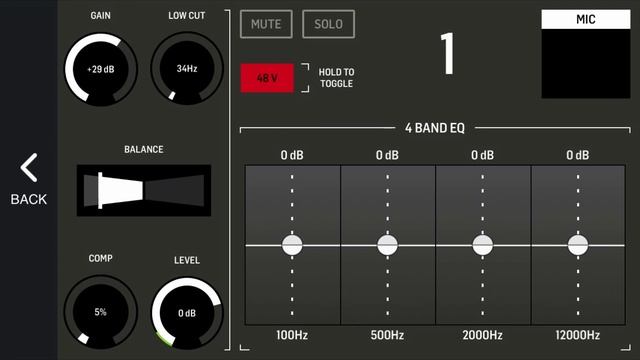Click the 0 dB value above 500Hz band

tap(387, 155)
